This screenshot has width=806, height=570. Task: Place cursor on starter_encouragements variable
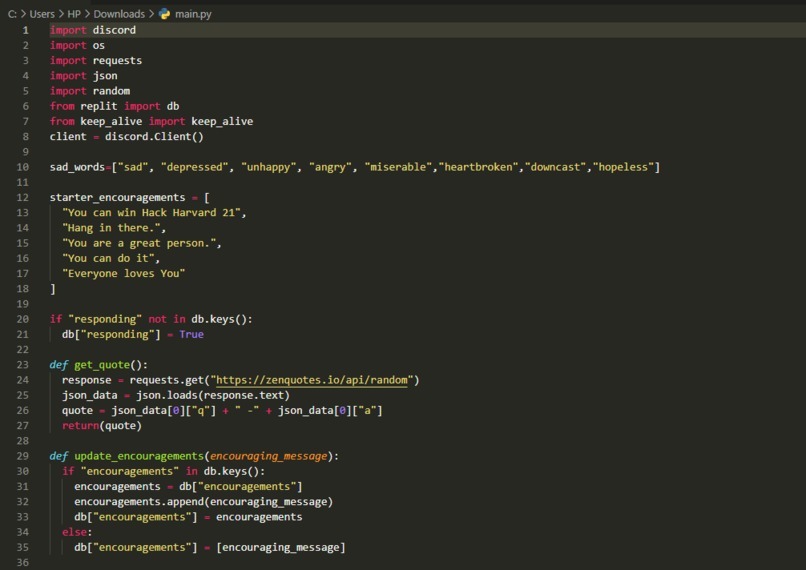tap(117, 198)
